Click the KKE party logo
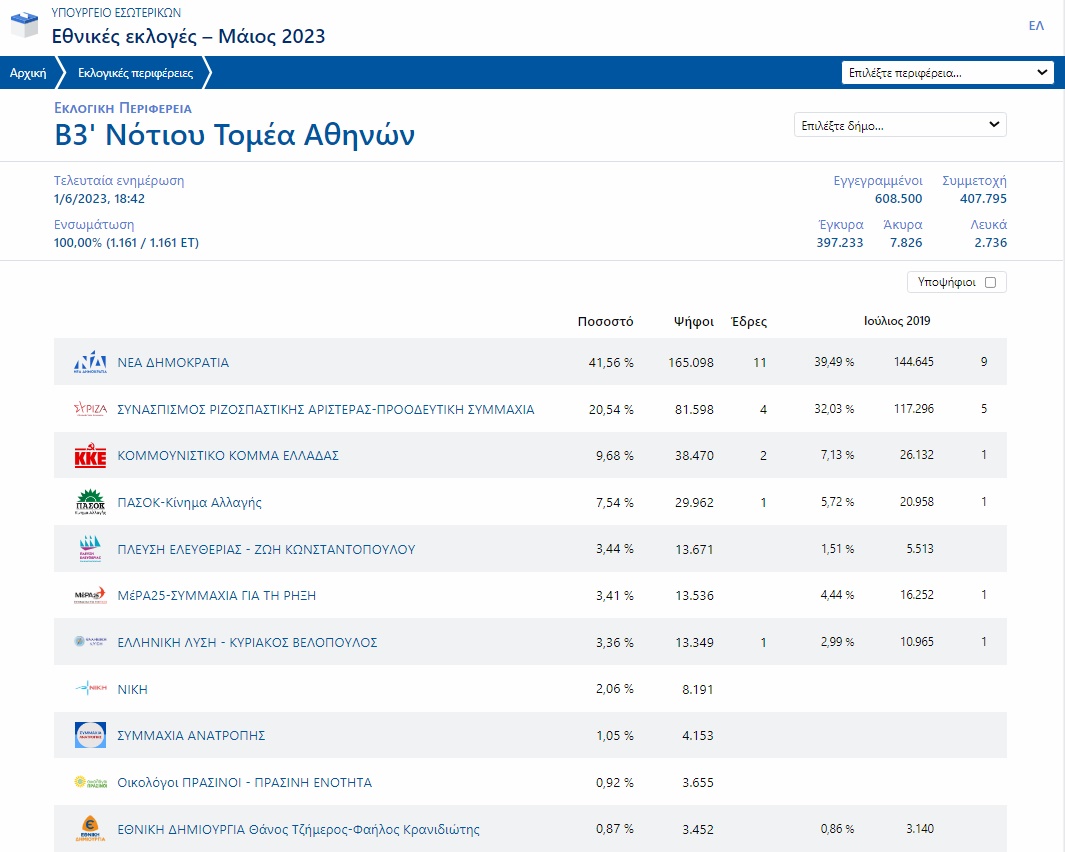 (x=90, y=456)
